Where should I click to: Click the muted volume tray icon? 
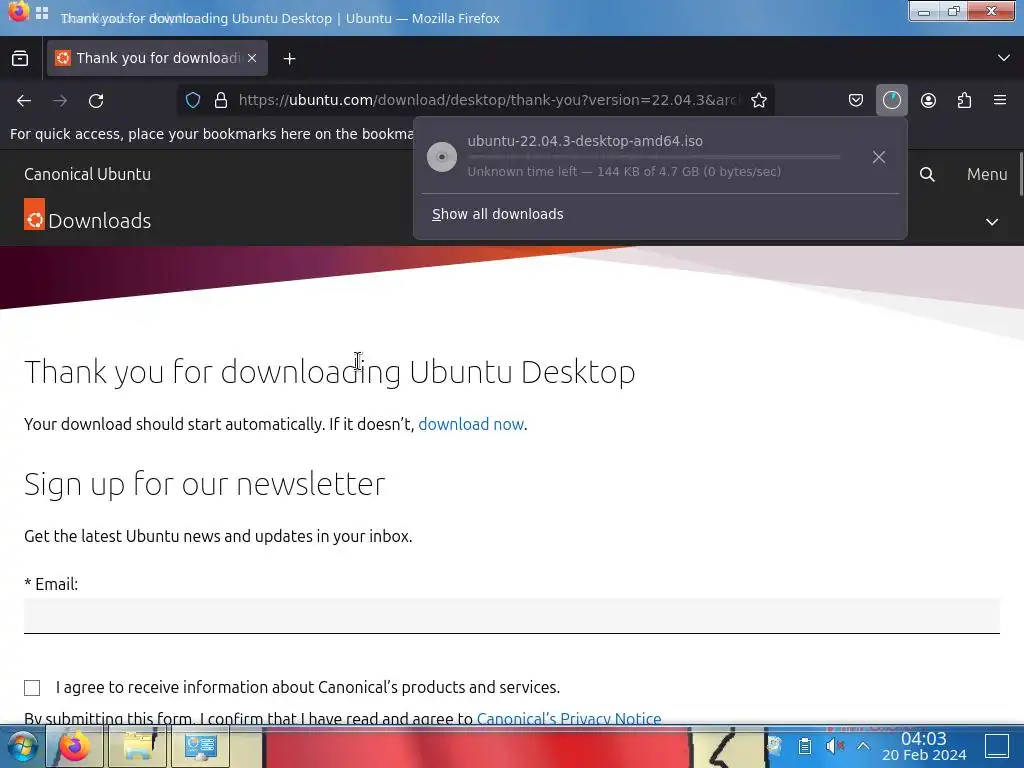point(834,746)
